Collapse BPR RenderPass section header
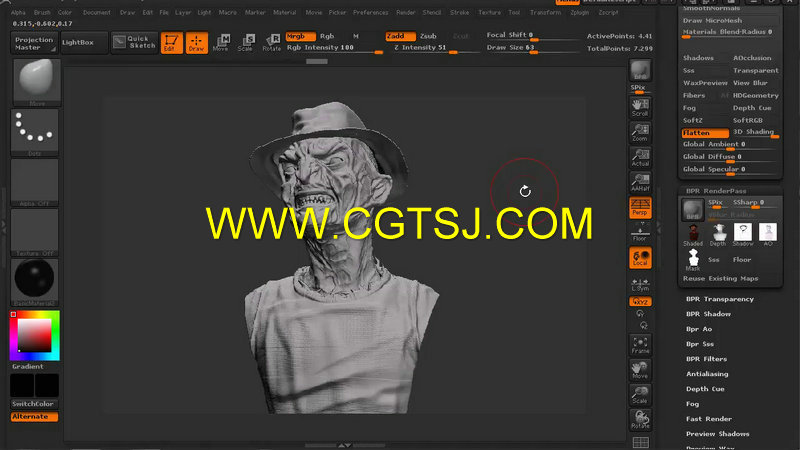Image resolution: width=800 pixels, height=450 pixels. [x=716, y=191]
